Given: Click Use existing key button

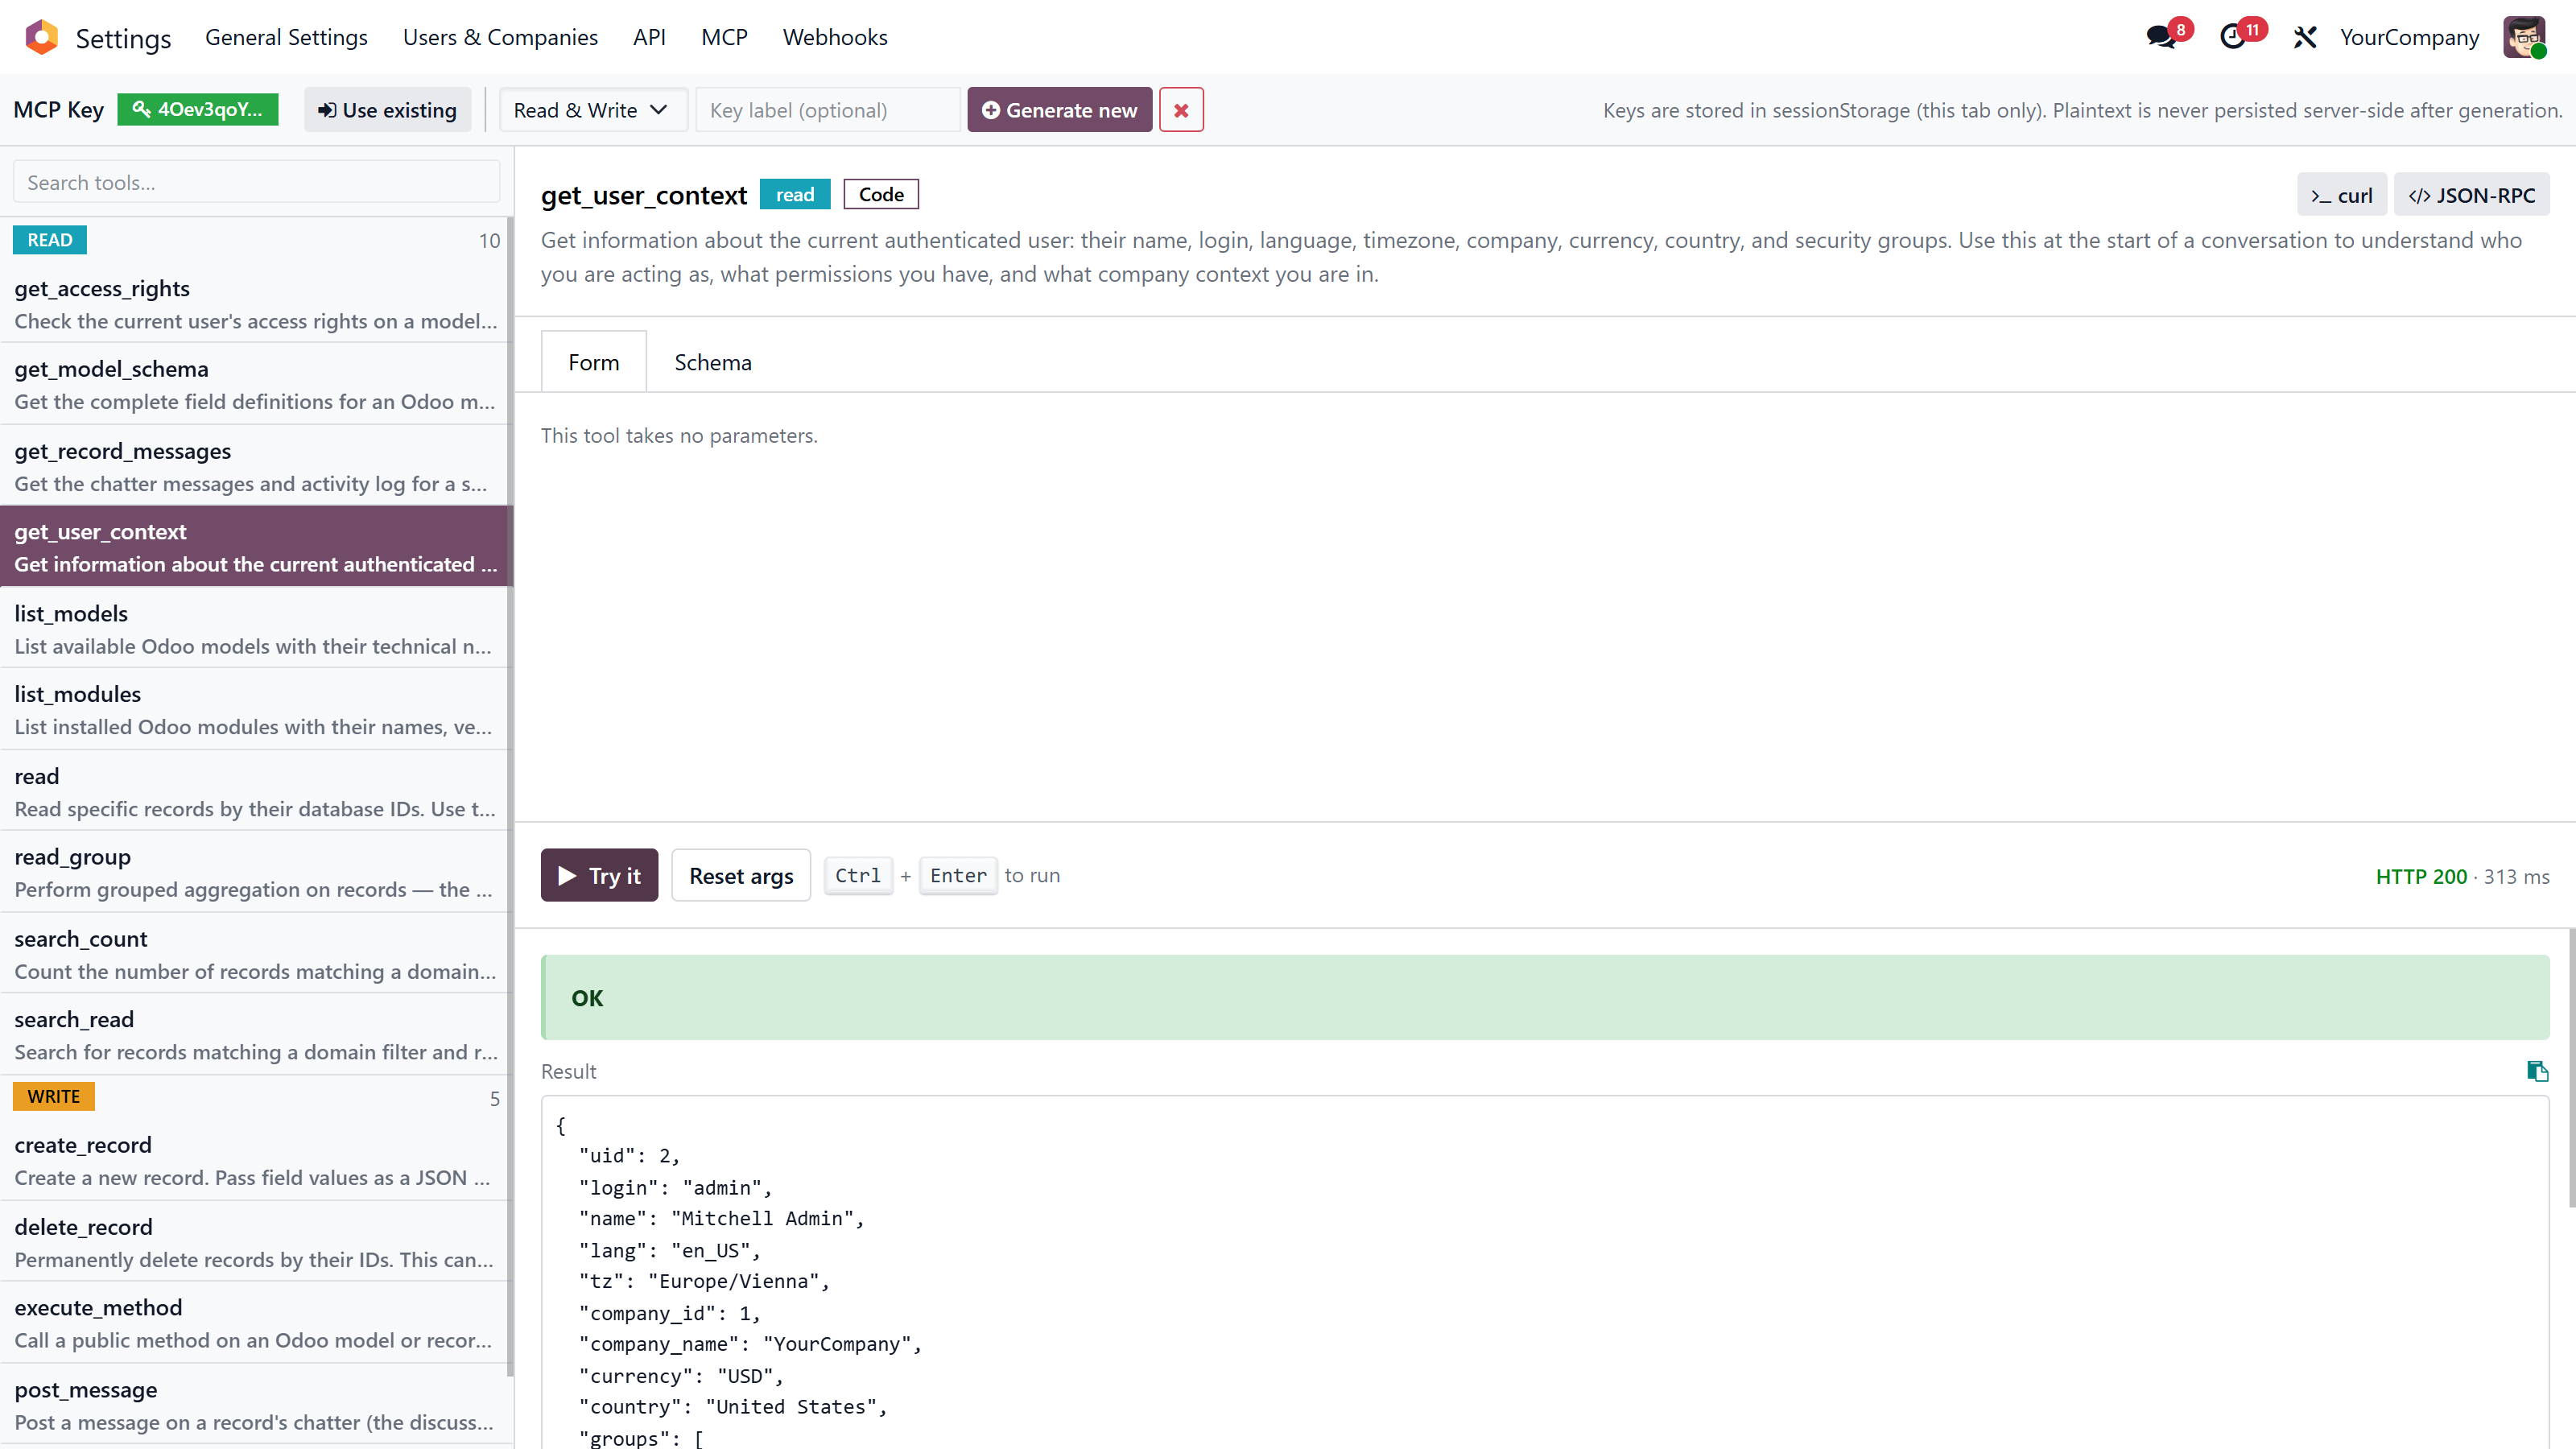Looking at the screenshot, I should click(388, 109).
